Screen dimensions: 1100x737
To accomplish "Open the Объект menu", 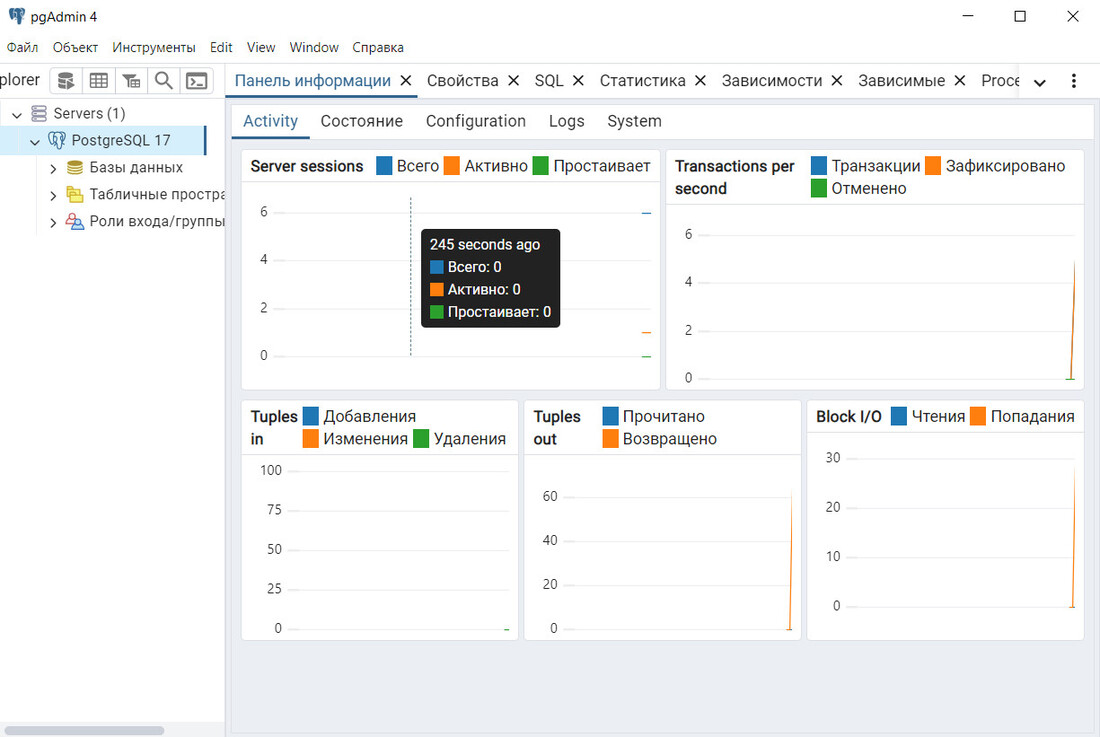I will (75, 47).
